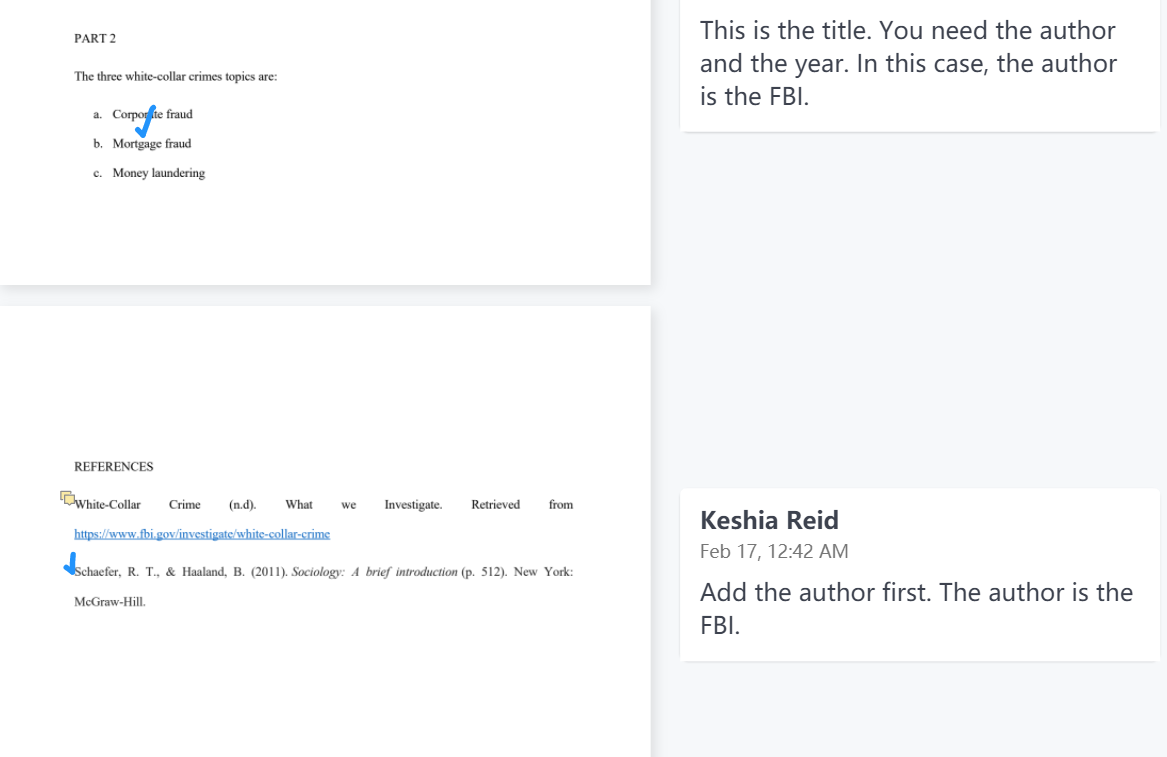1167x757 pixels.
Task: Open the fbi.gov white-collar-crime hyperlink
Action: (x=202, y=534)
